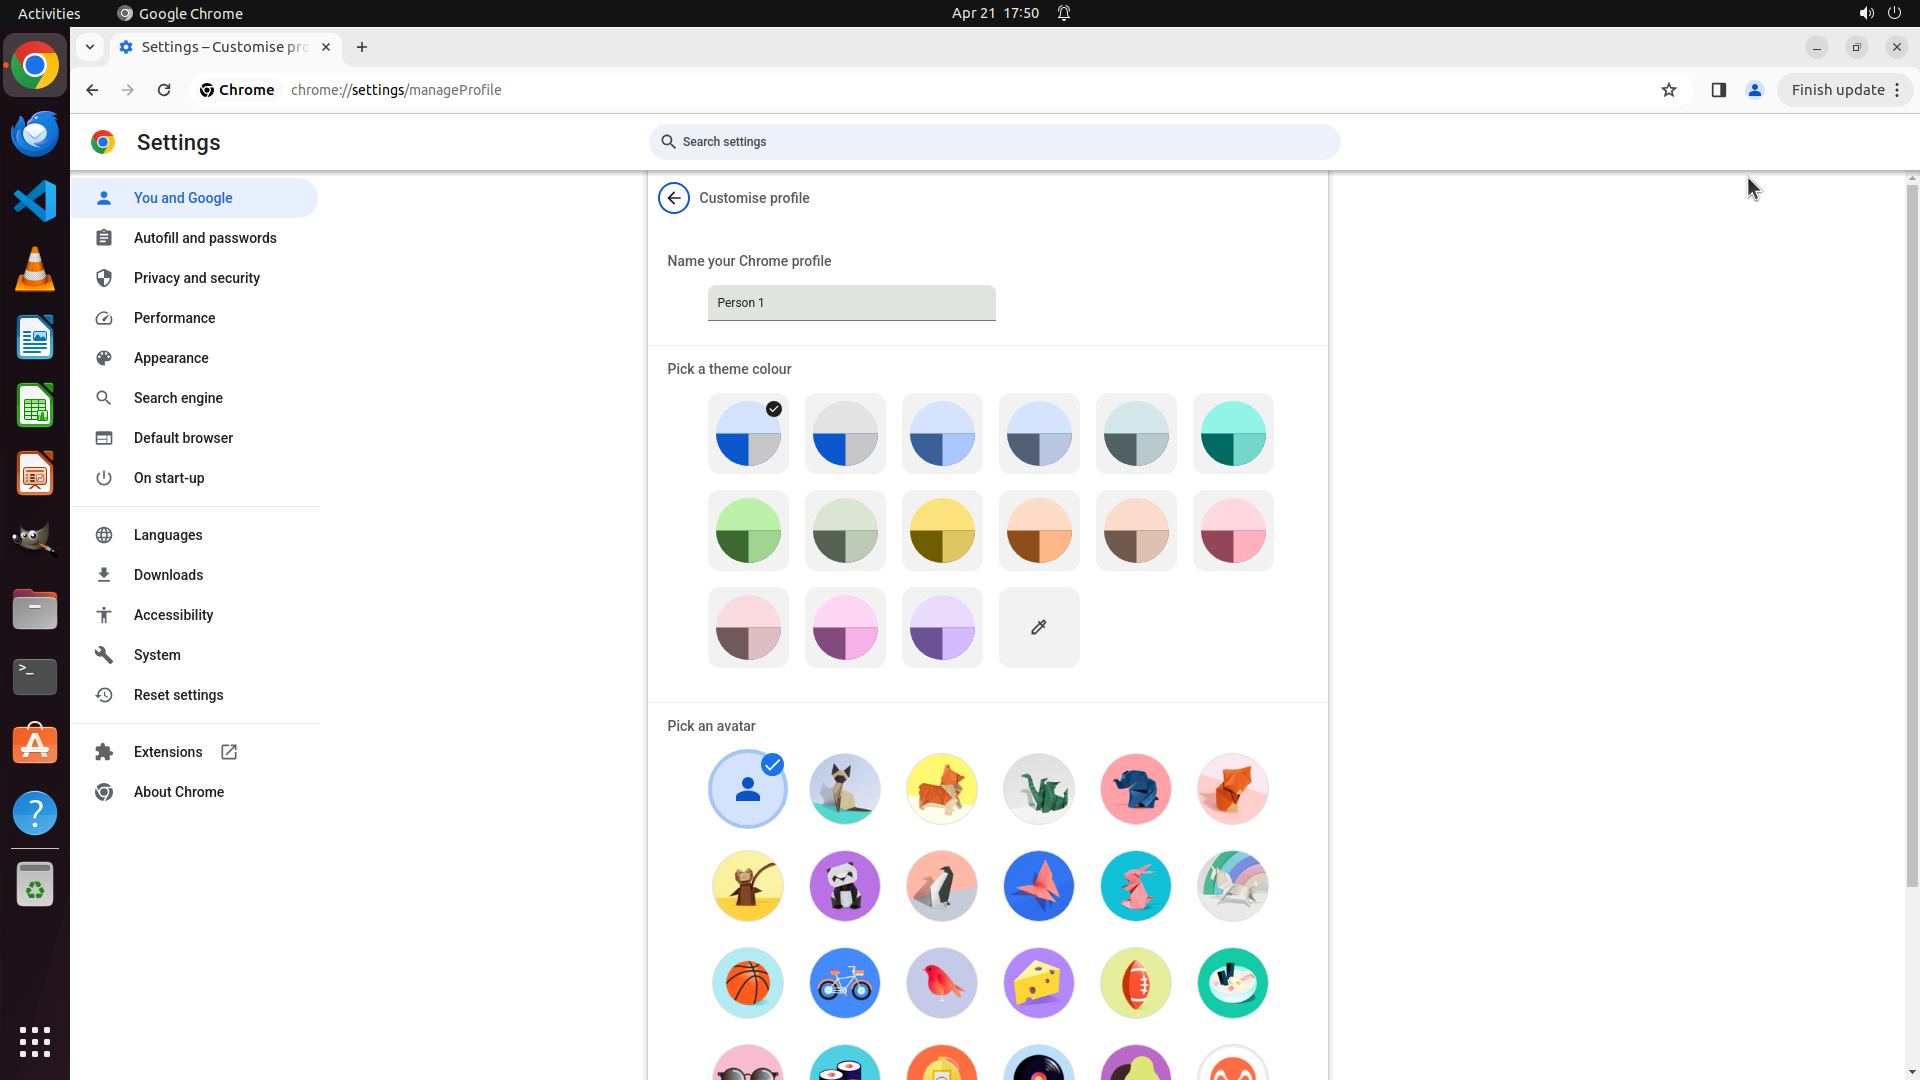The image size is (1920, 1080).
Task: Select the basketball avatar
Action: tap(747, 983)
